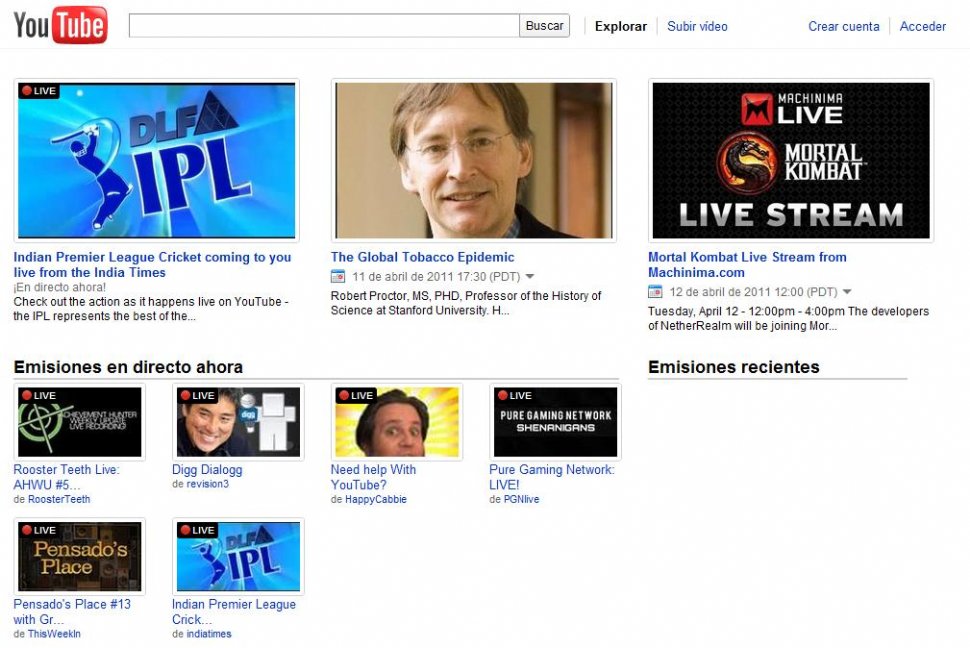970x648 pixels.
Task: Click the Crear cuenta link
Action: tap(843, 27)
